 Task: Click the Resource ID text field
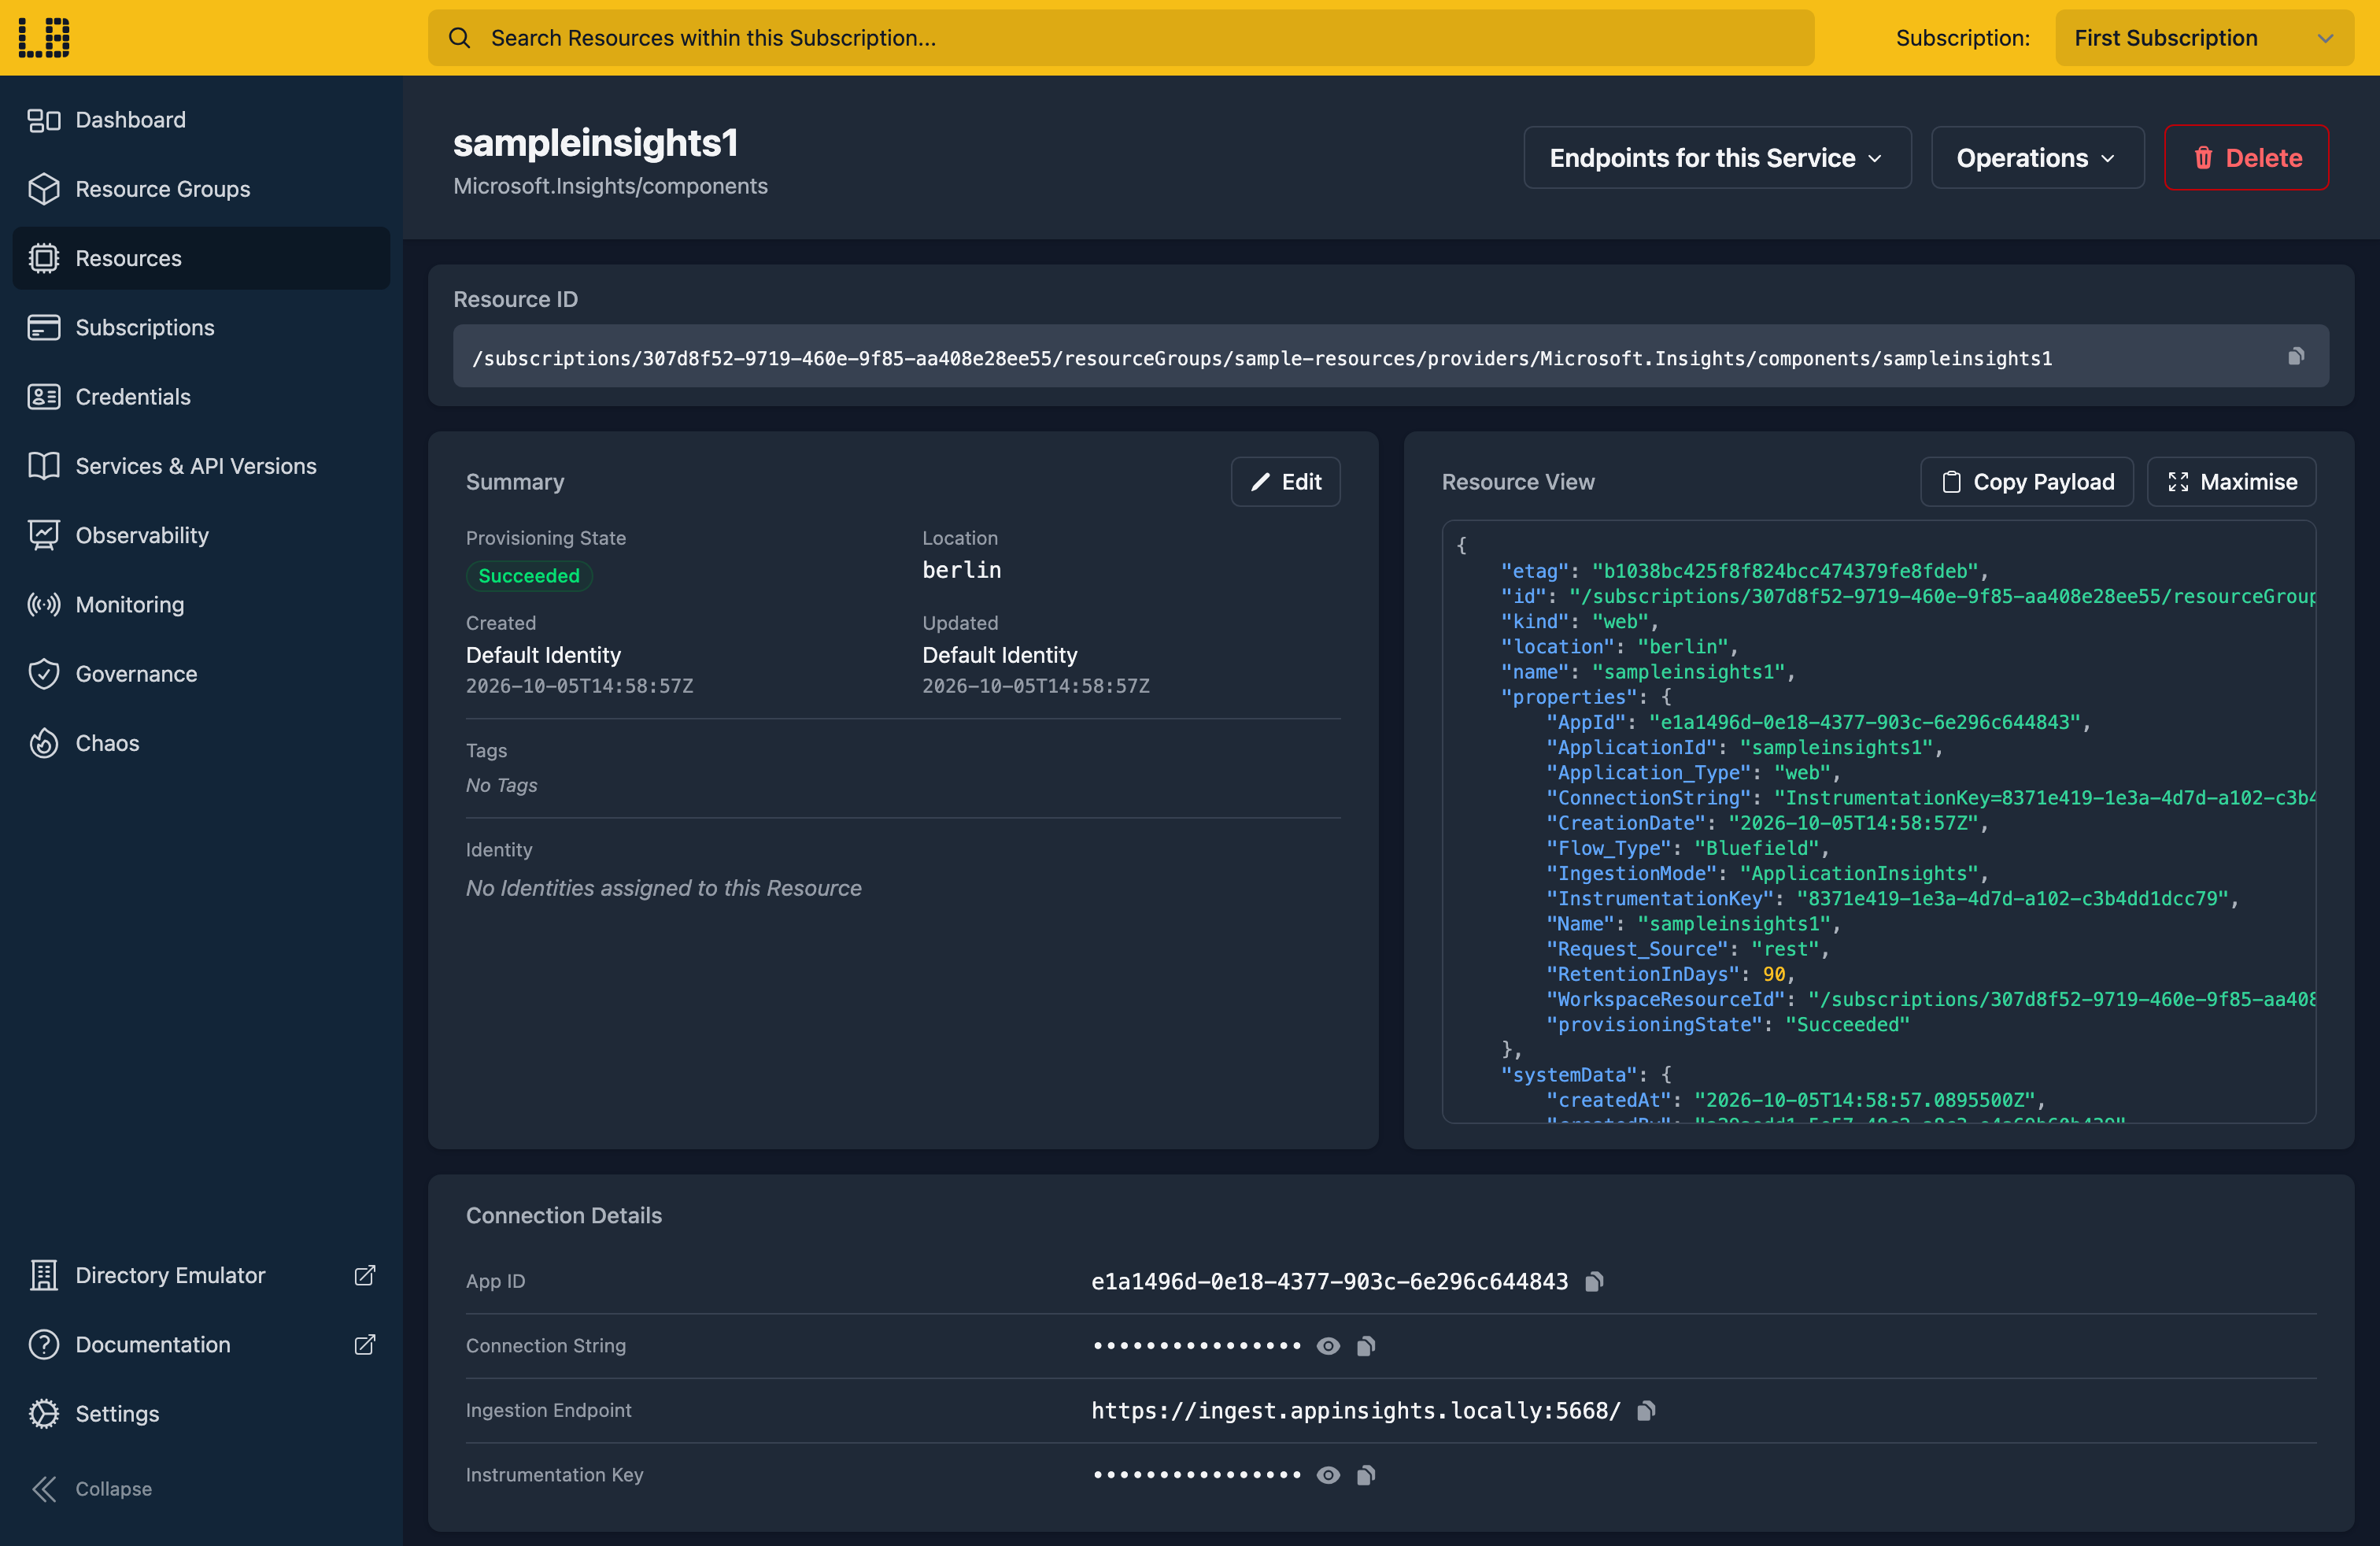coord(1390,357)
